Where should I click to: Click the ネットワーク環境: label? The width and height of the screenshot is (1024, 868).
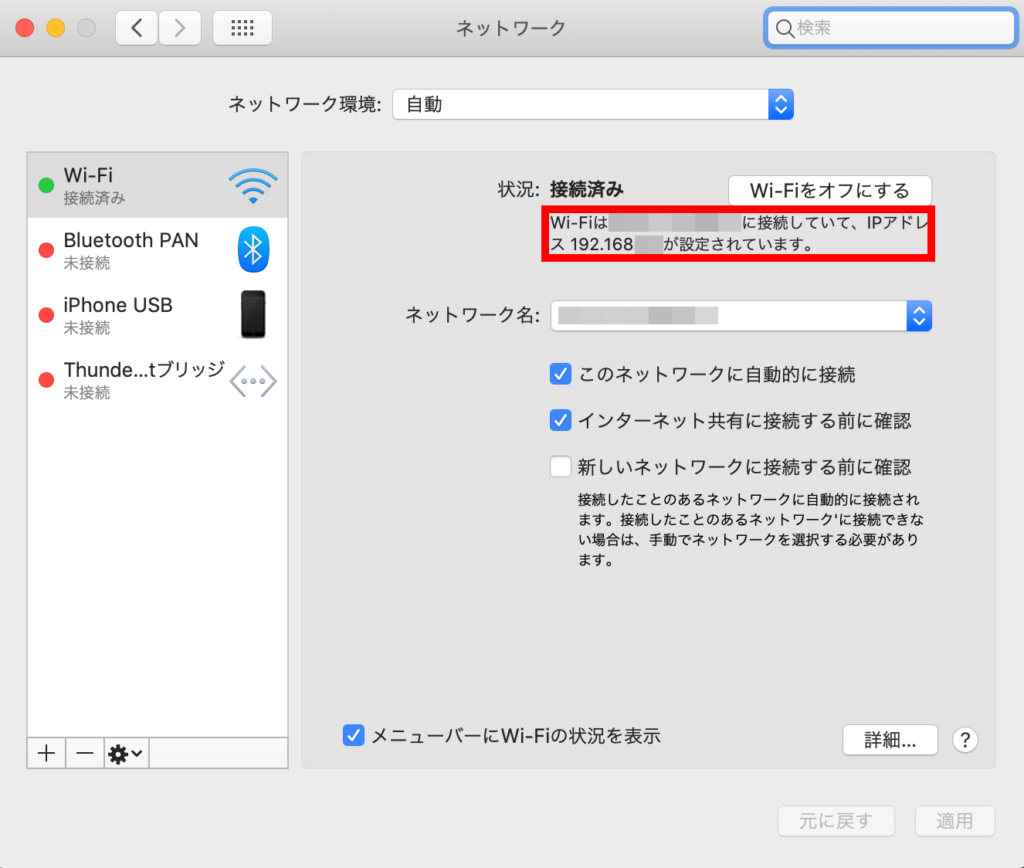pos(304,104)
